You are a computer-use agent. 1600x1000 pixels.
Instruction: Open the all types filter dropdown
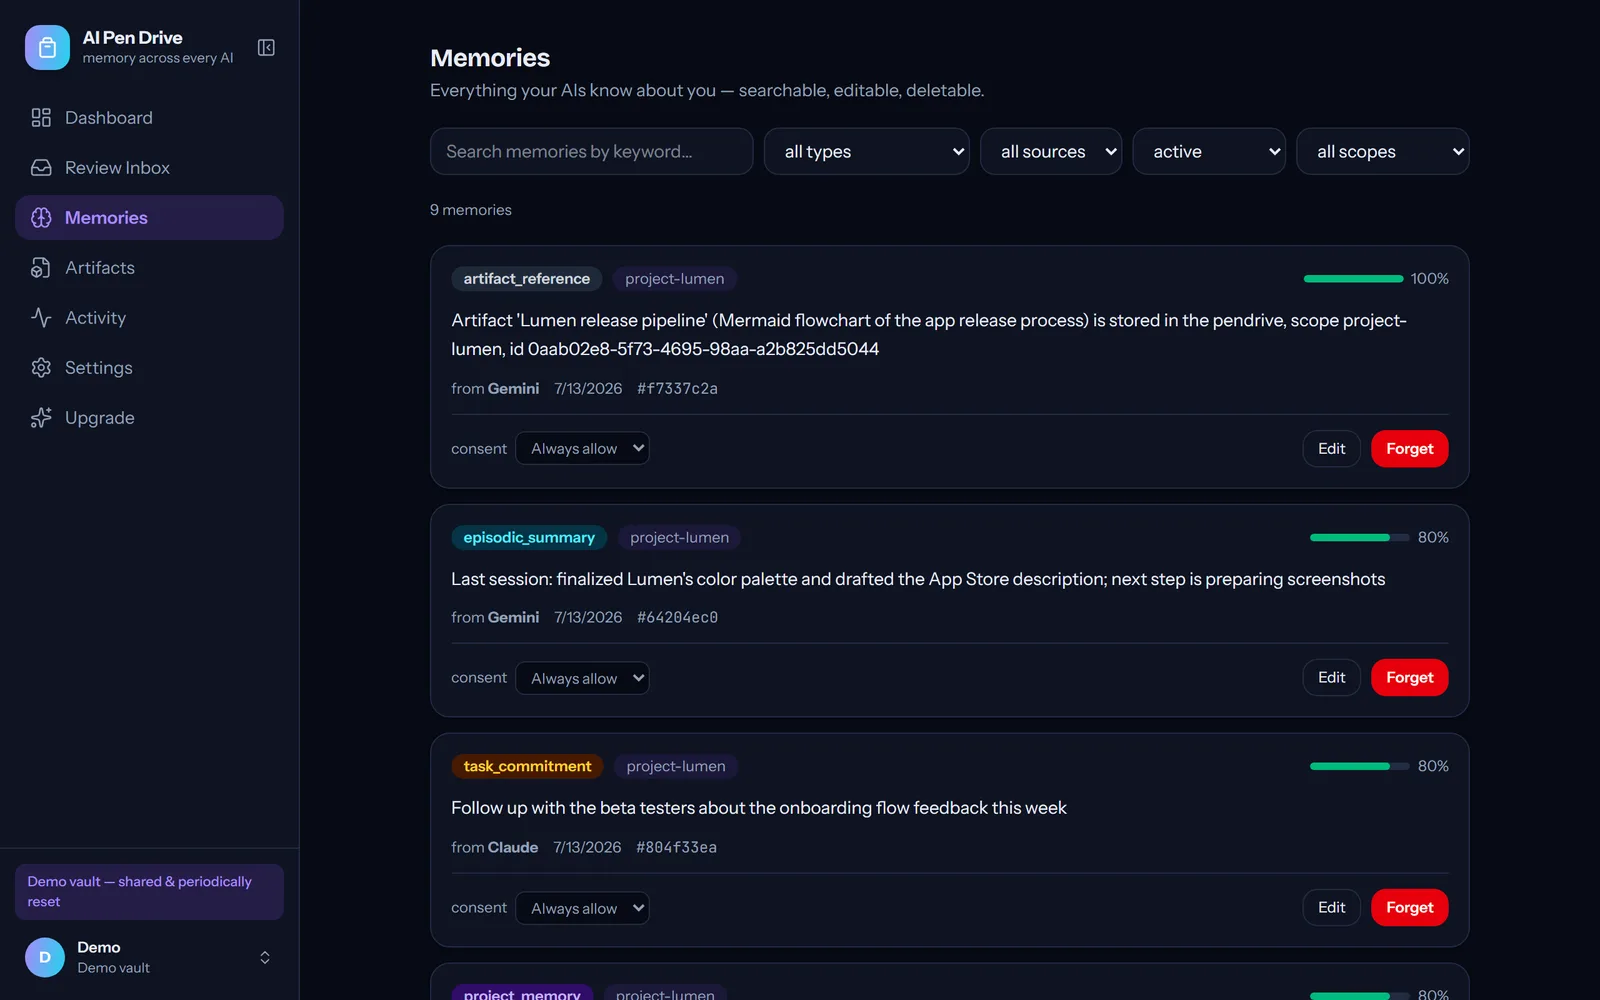866,151
